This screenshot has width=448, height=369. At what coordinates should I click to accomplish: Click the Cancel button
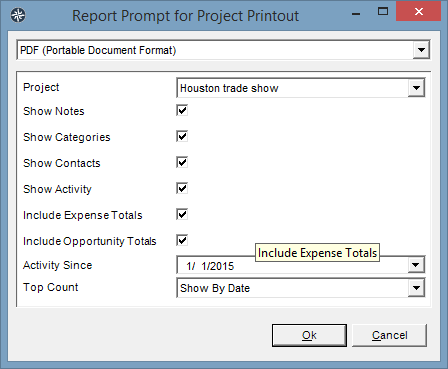pos(389,335)
